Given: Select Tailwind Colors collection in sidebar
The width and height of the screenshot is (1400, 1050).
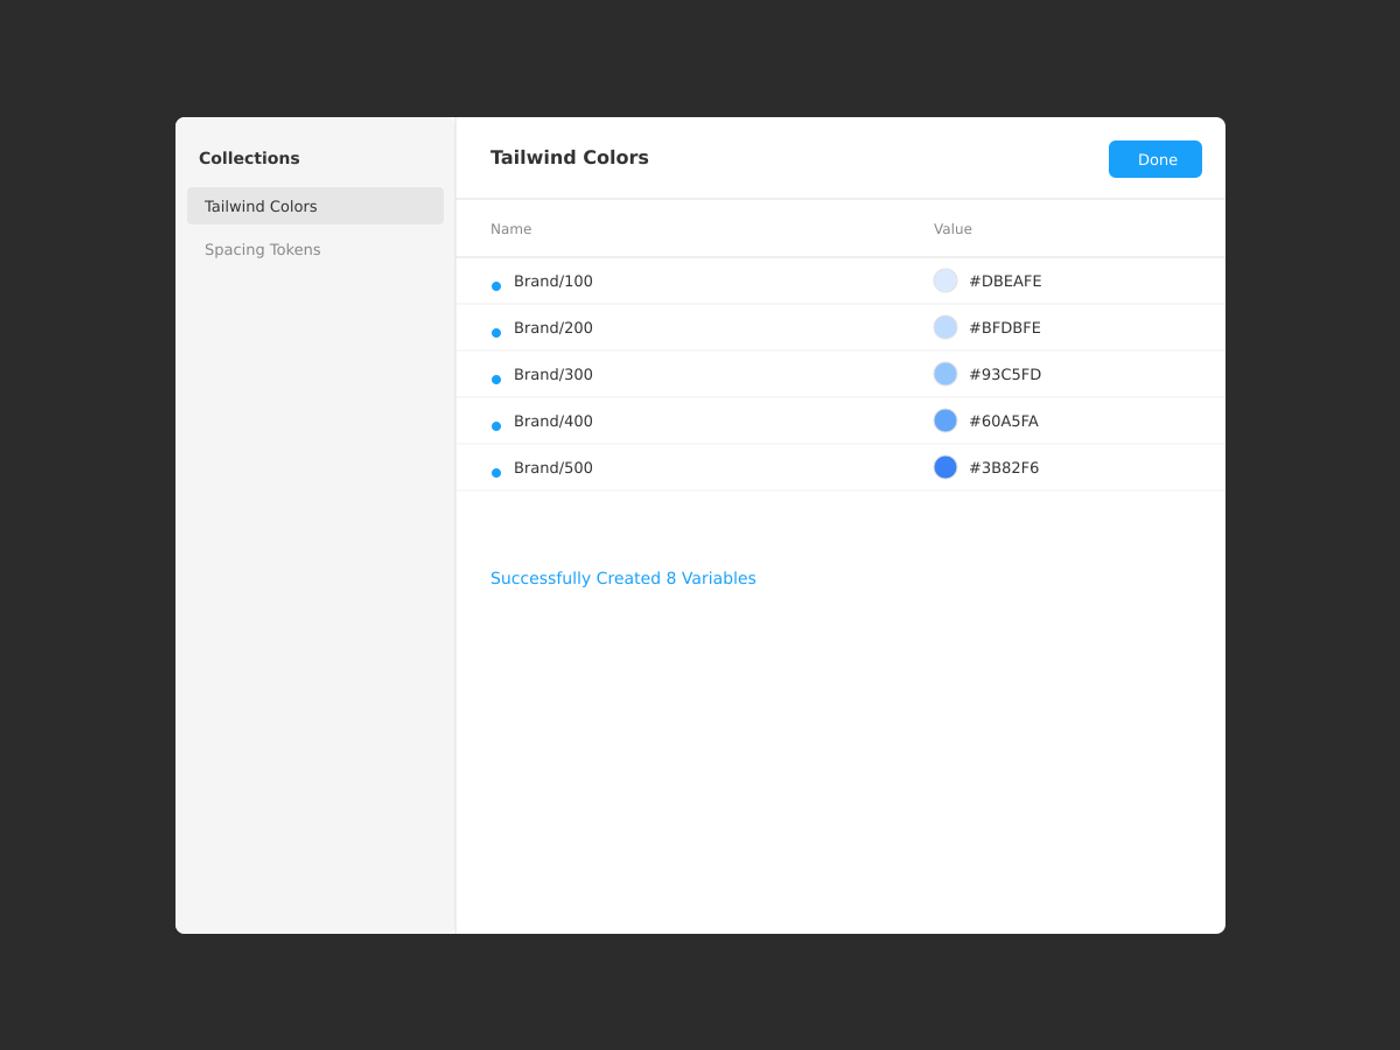Looking at the screenshot, I should click(315, 206).
